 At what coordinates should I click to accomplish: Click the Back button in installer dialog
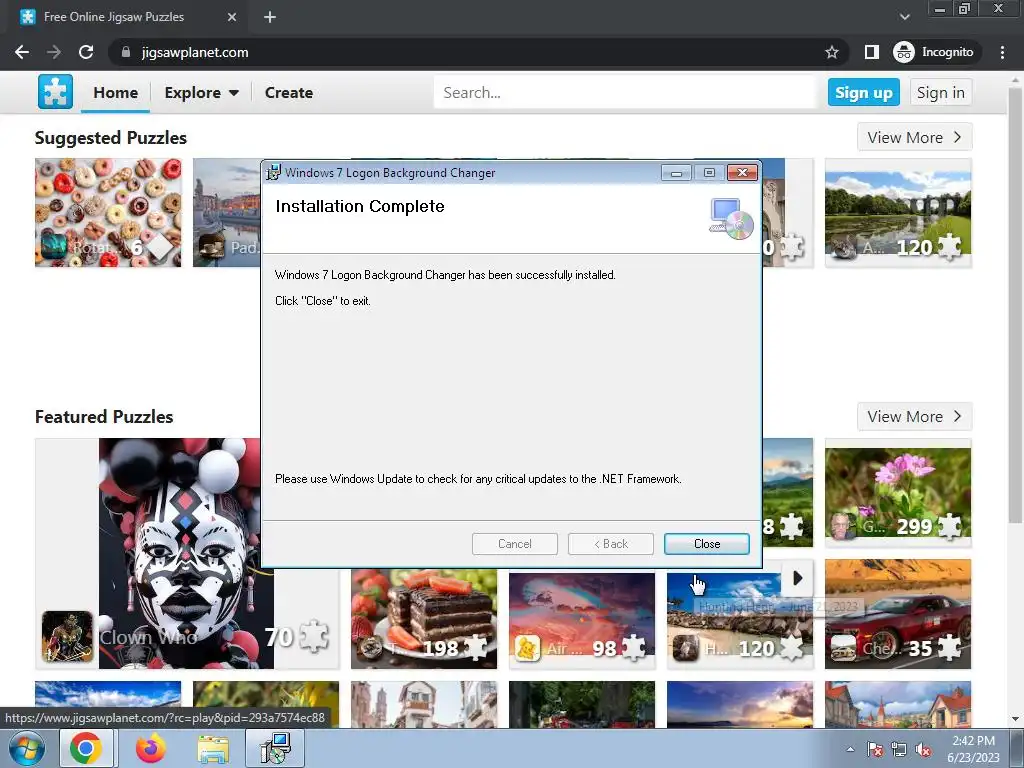pos(611,544)
